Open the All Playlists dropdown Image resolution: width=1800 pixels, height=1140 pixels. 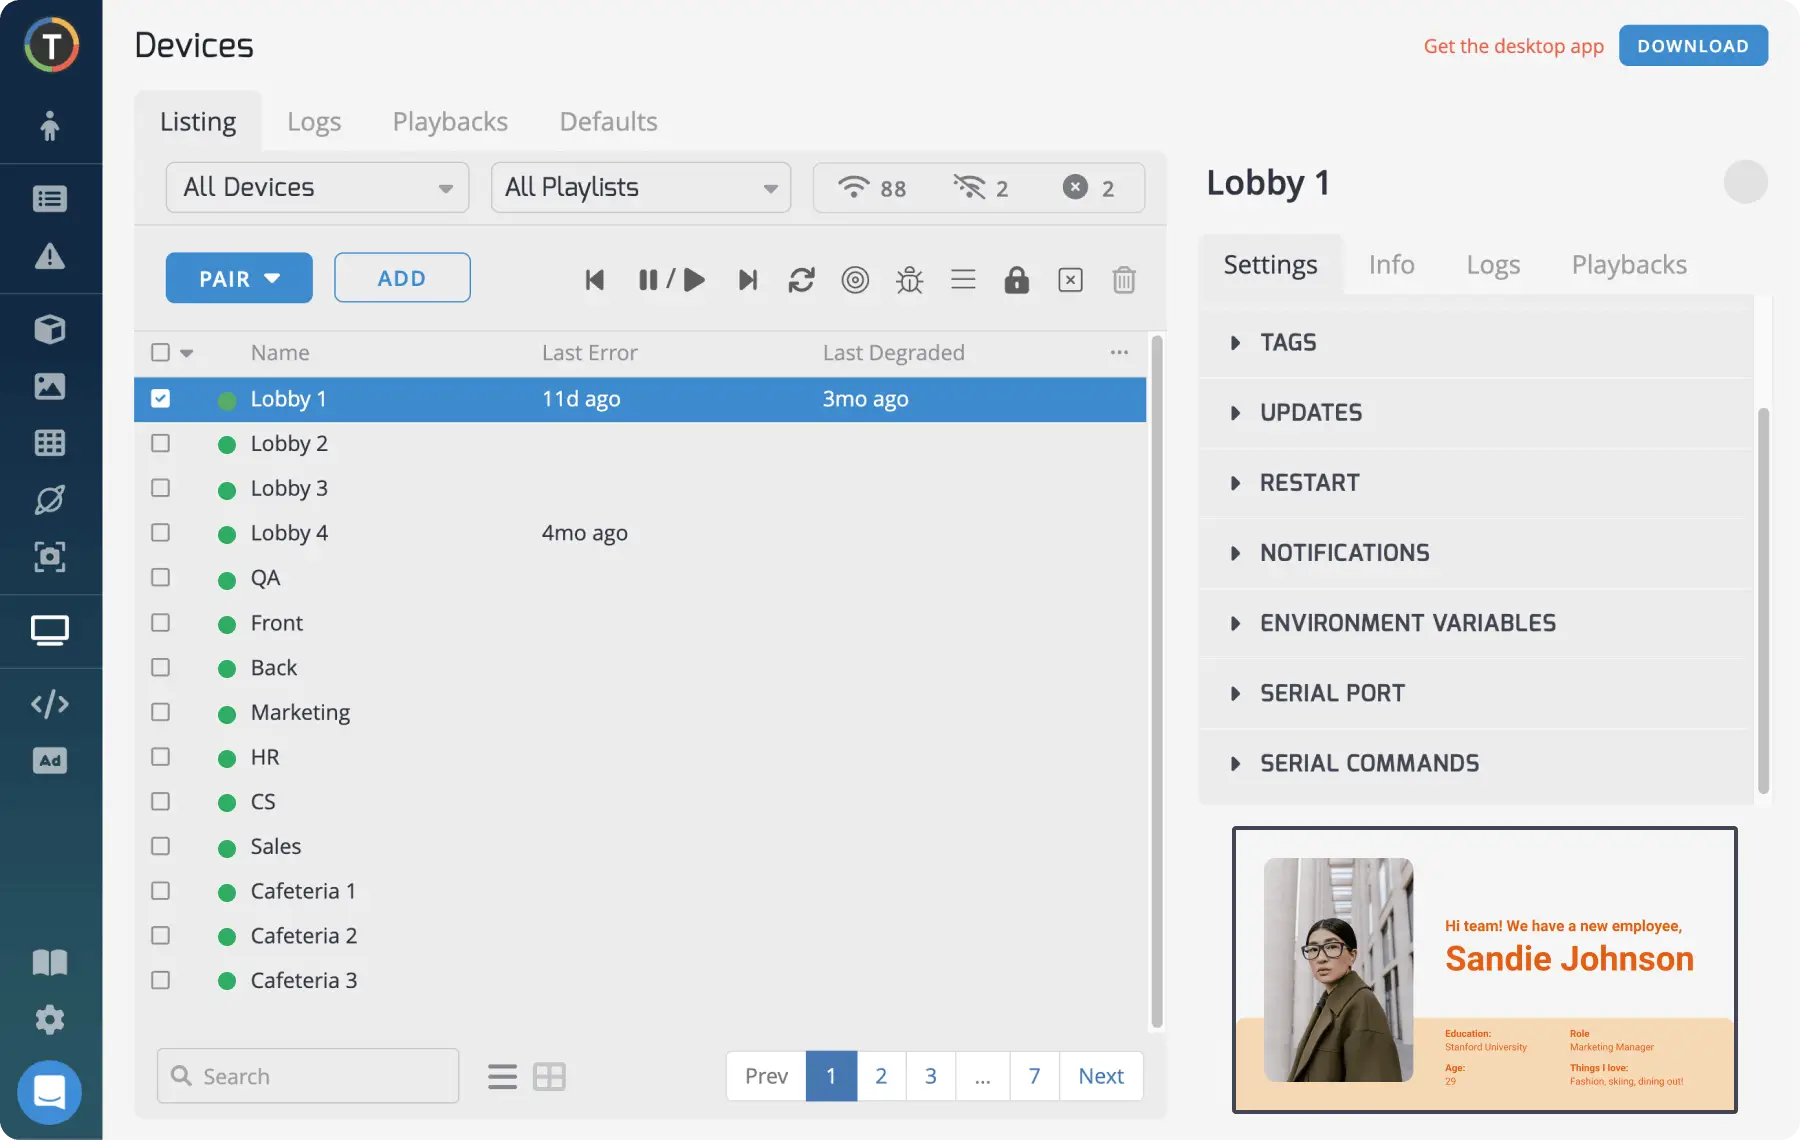click(640, 188)
